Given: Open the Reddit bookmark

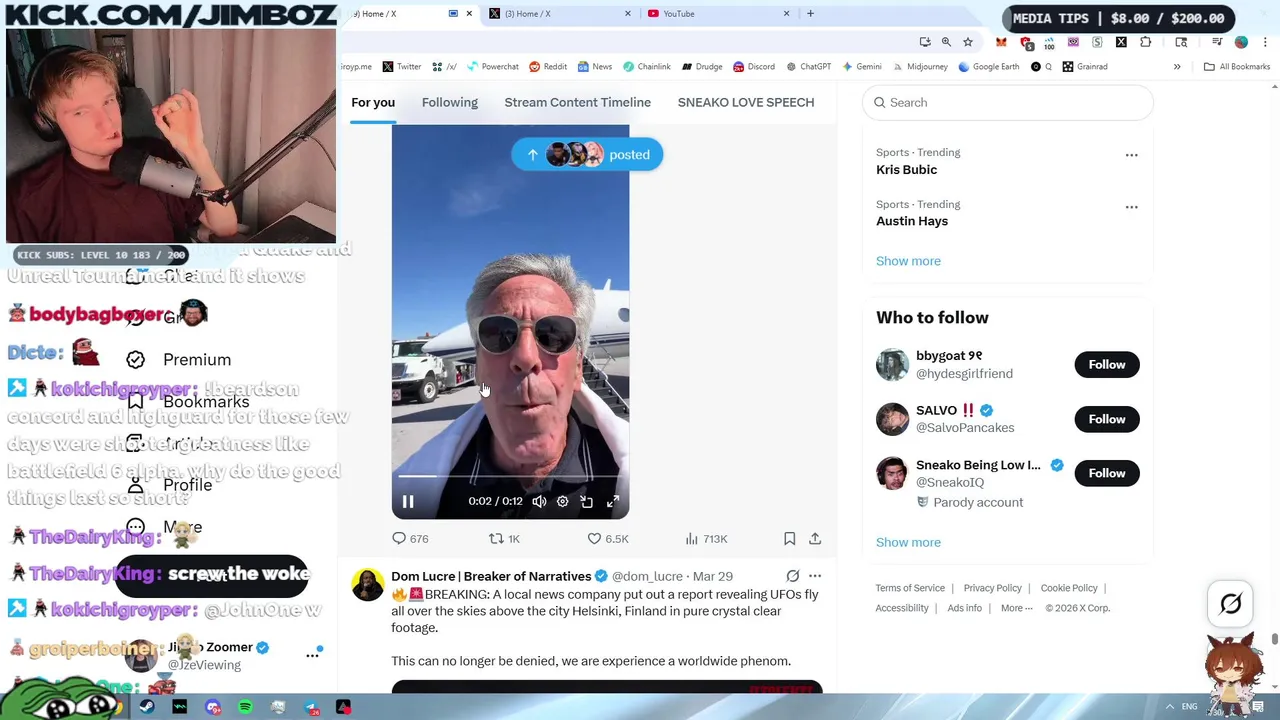Looking at the screenshot, I should [548, 67].
